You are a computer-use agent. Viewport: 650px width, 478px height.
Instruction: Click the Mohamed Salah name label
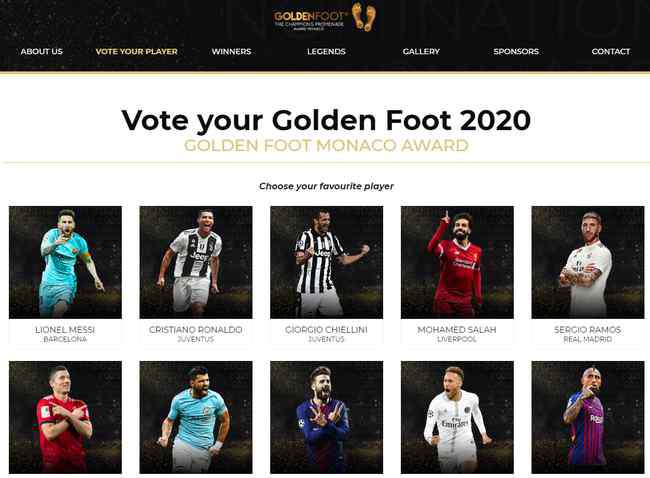coord(457,330)
